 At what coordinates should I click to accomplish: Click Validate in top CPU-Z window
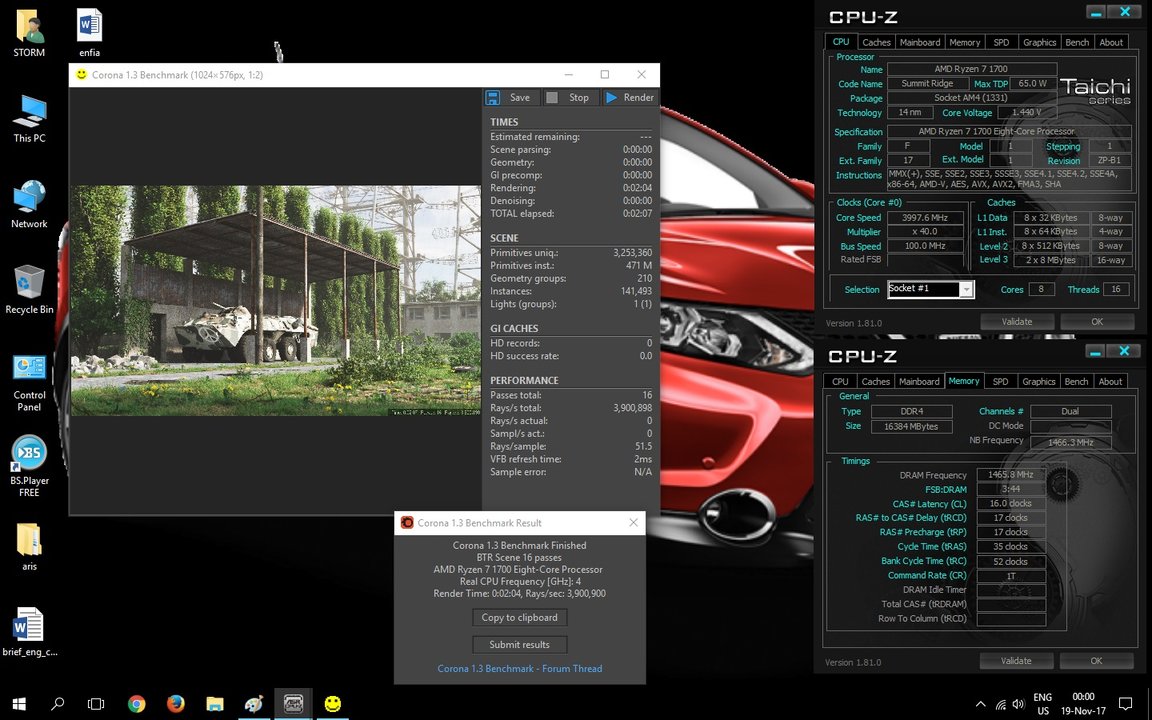click(1017, 322)
